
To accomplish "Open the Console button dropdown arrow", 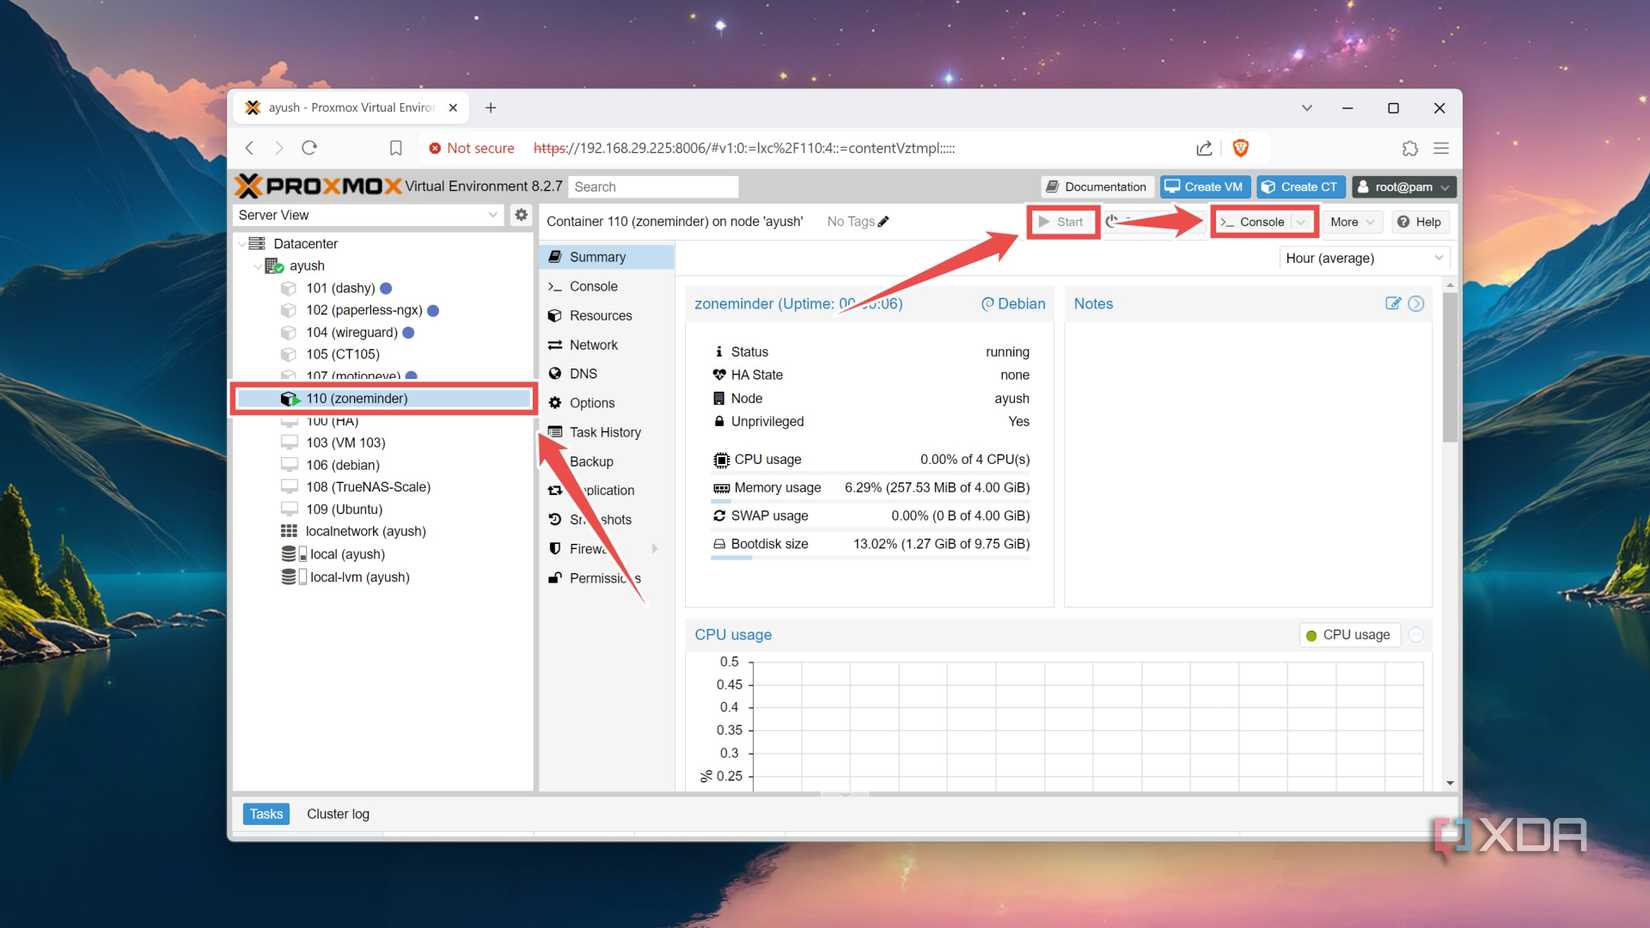I will click(1300, 222).
